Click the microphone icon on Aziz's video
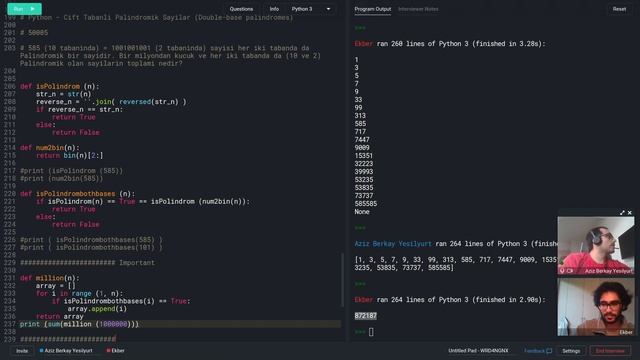This screenshot has height=360, width=640. tap(562, 271)
